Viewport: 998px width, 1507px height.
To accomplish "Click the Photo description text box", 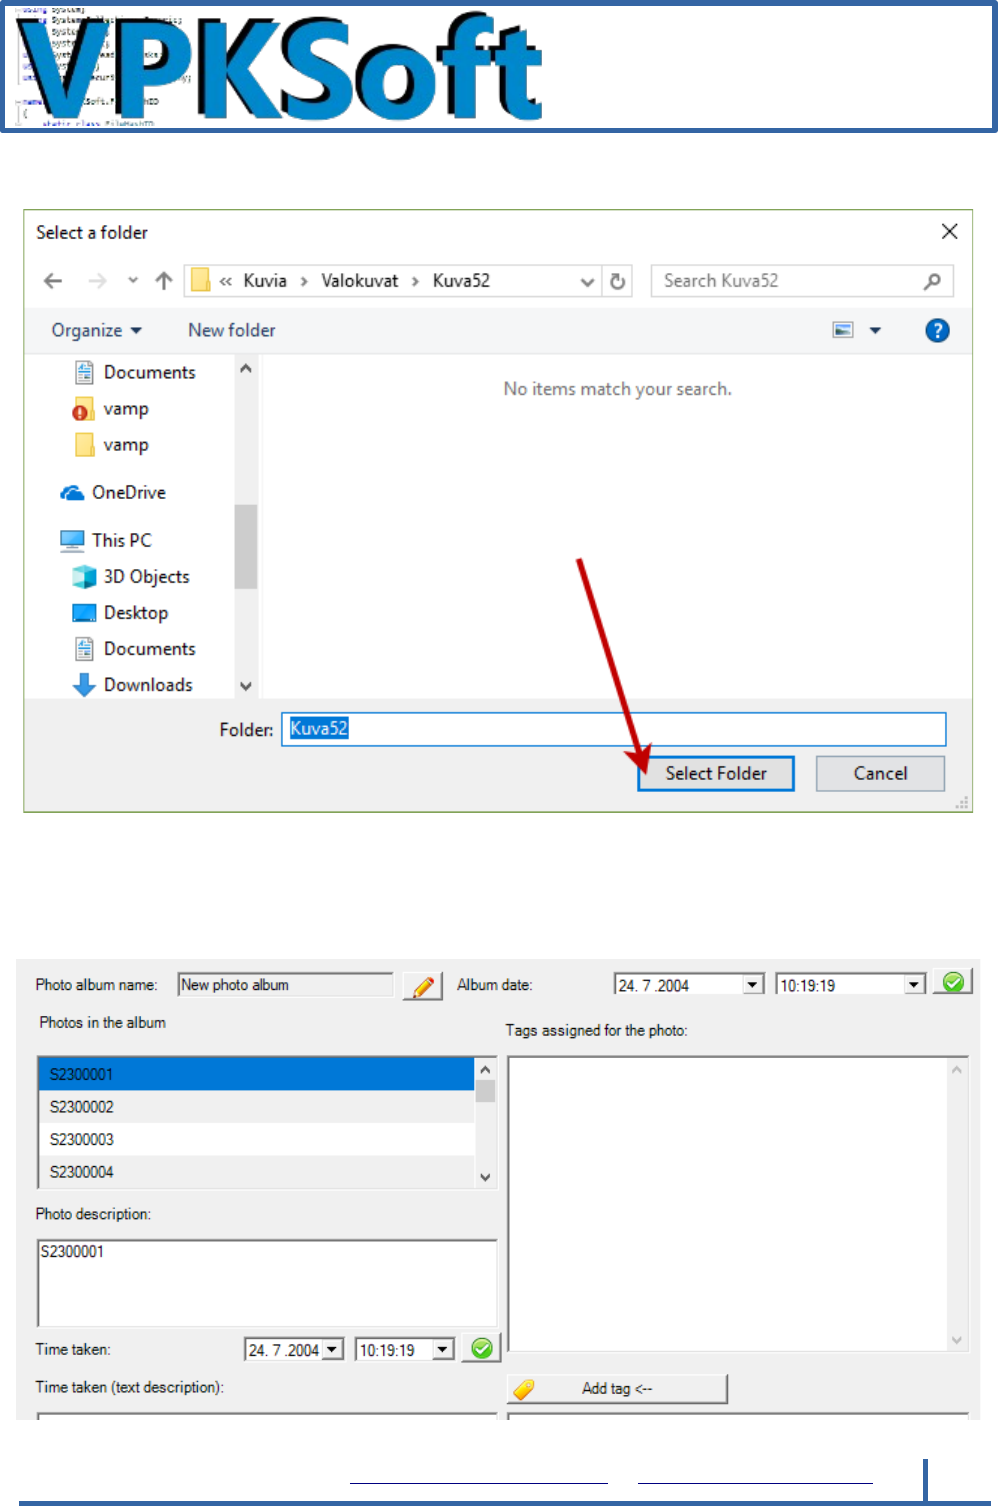I will [267, 1284].
